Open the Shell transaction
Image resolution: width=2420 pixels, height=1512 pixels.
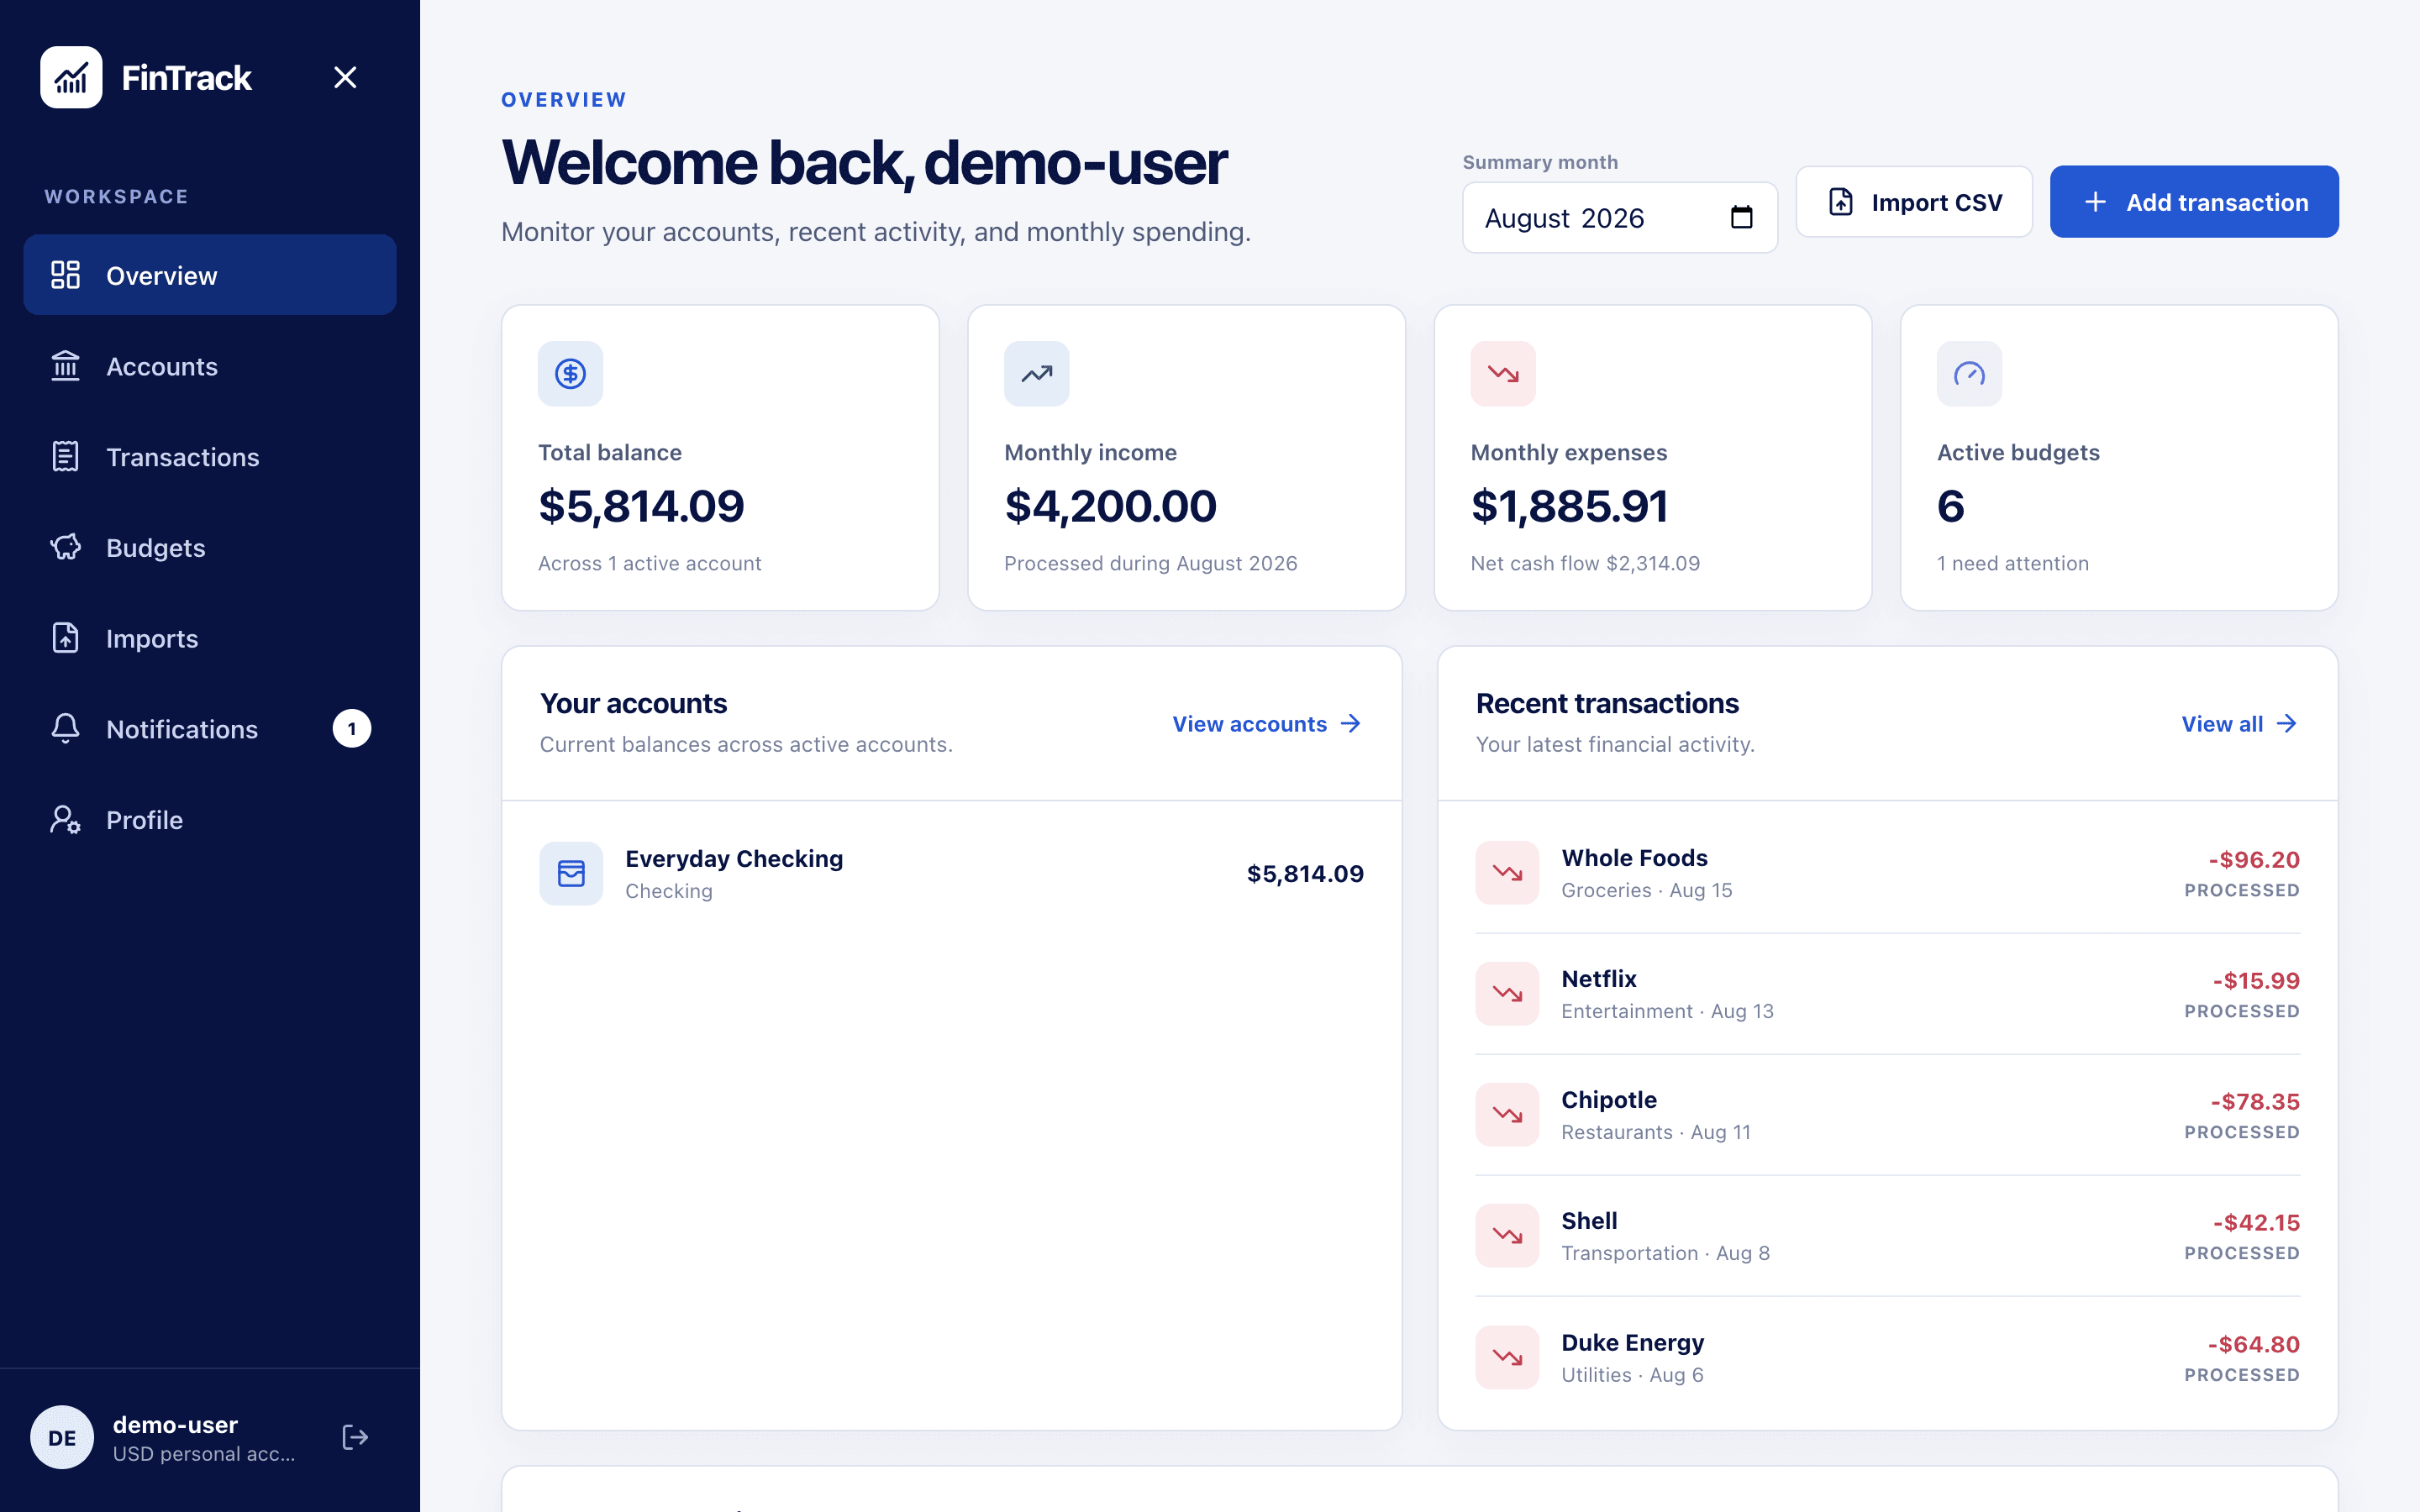point(1887,1235)
